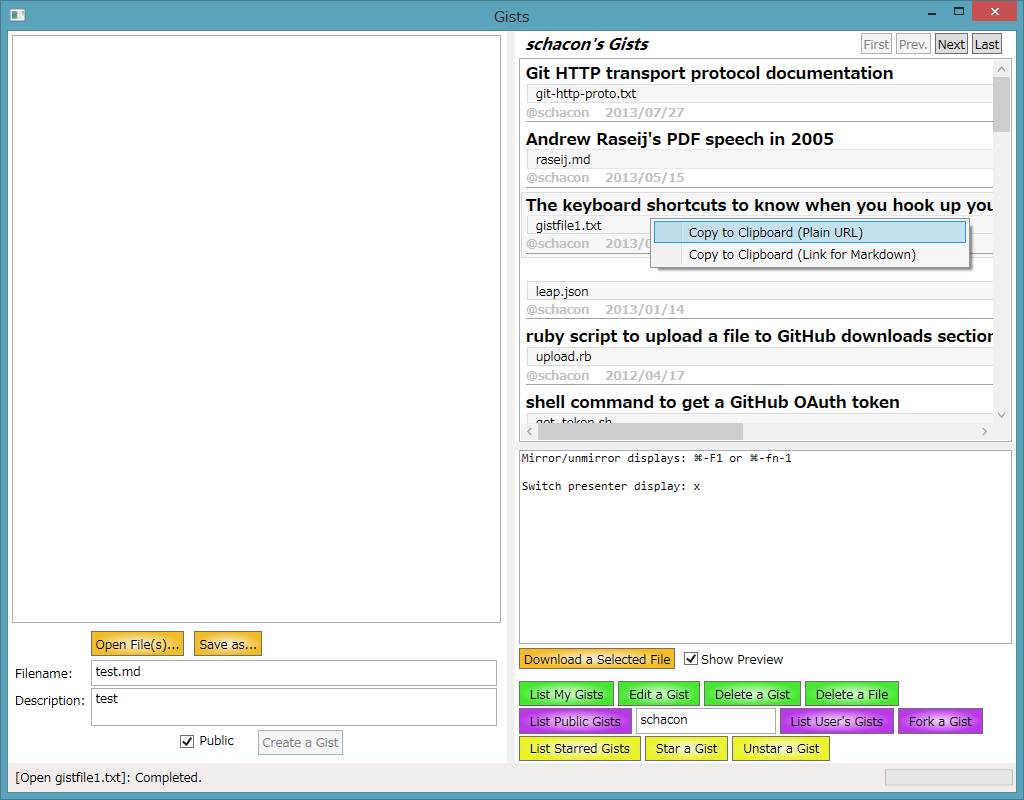The image size is (1024, 800).
Task: Select file upload.rb
Action: 760,357
